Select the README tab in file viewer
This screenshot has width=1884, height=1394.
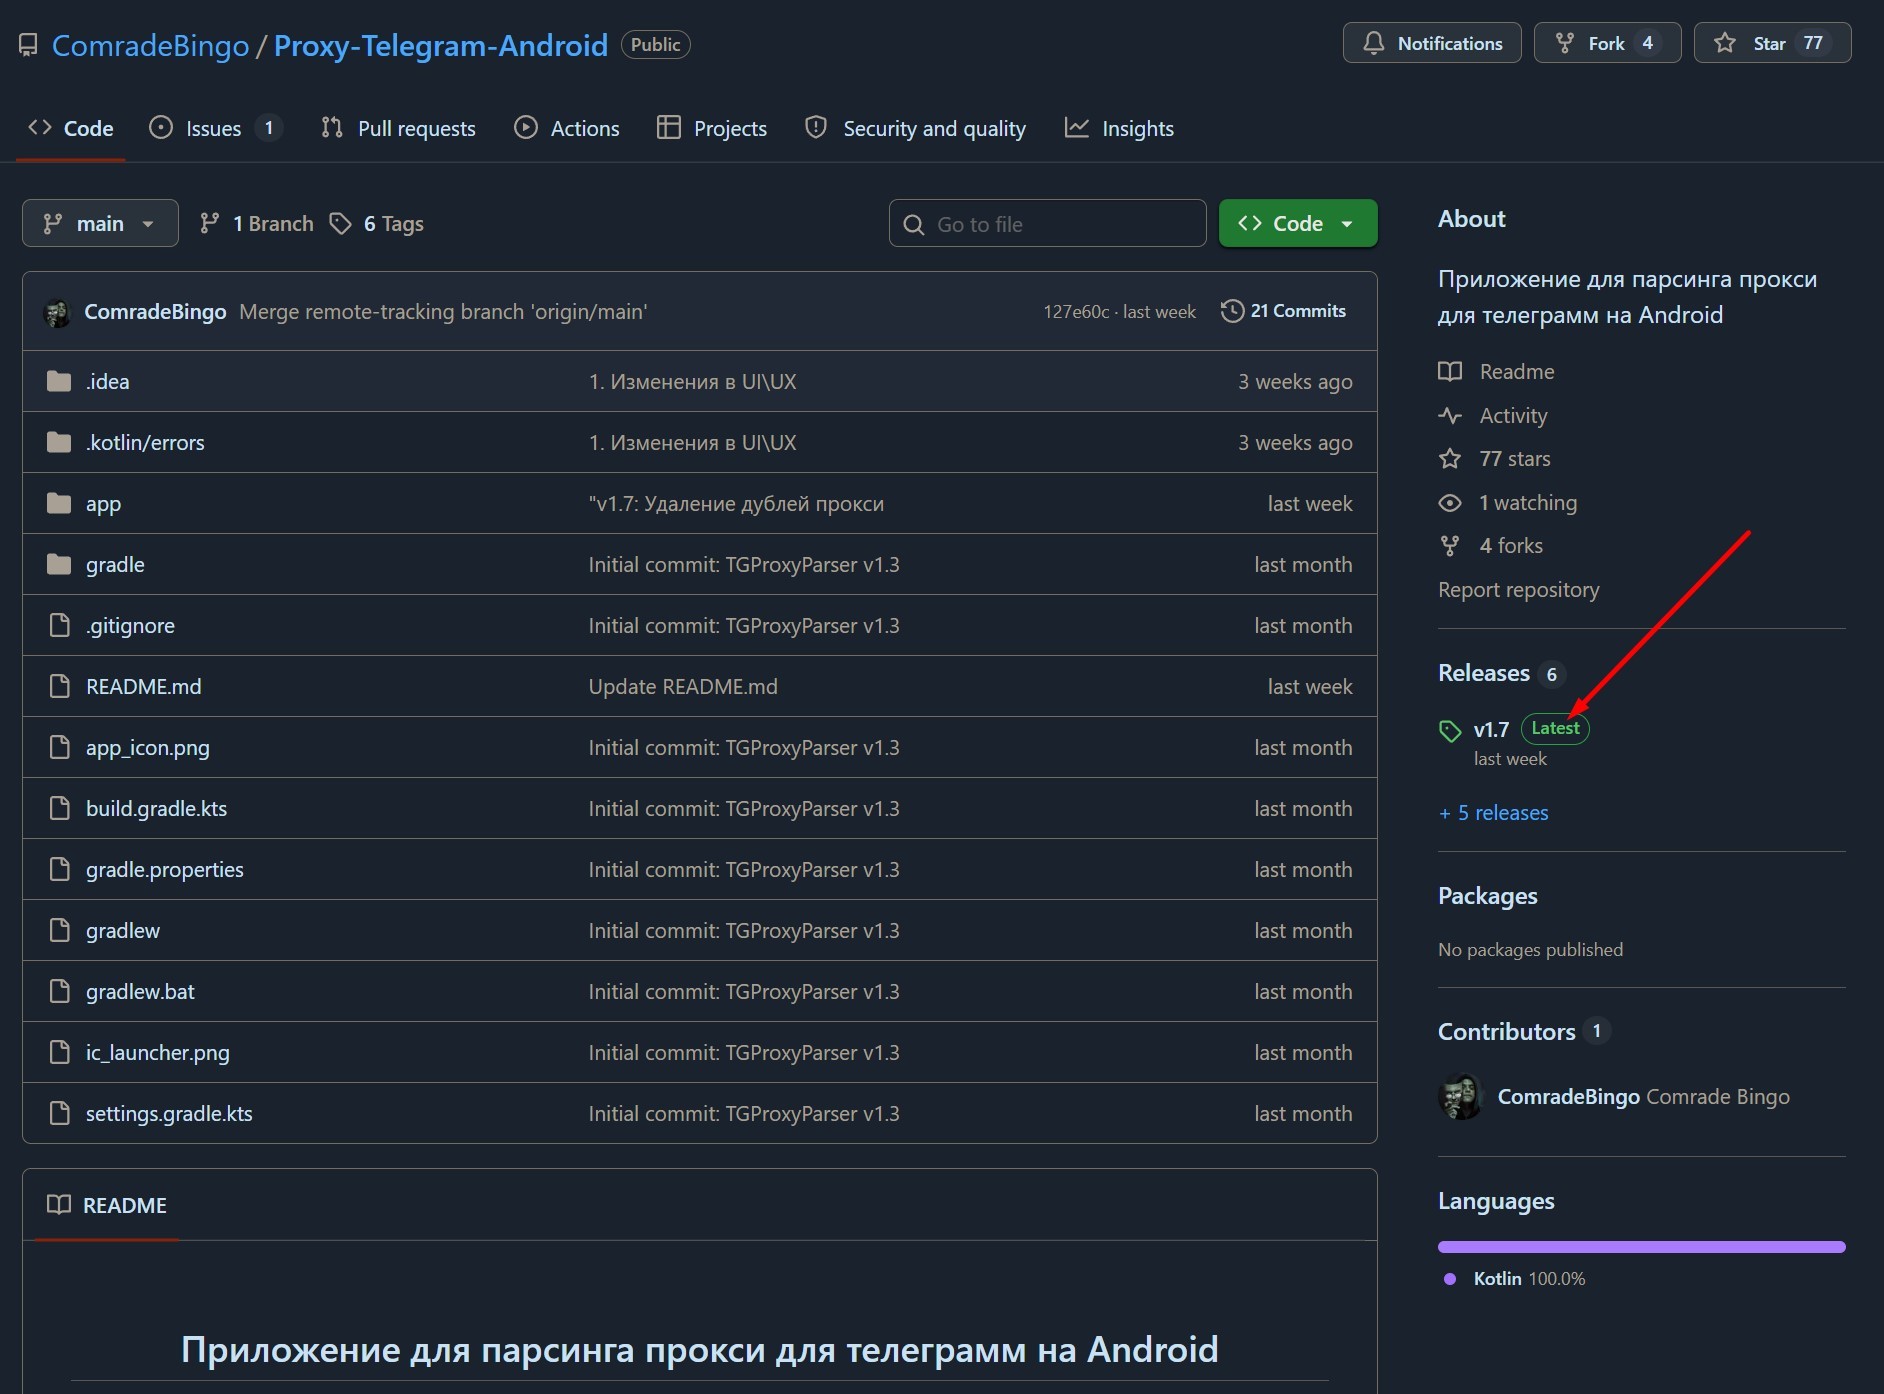coord(107,1205)
